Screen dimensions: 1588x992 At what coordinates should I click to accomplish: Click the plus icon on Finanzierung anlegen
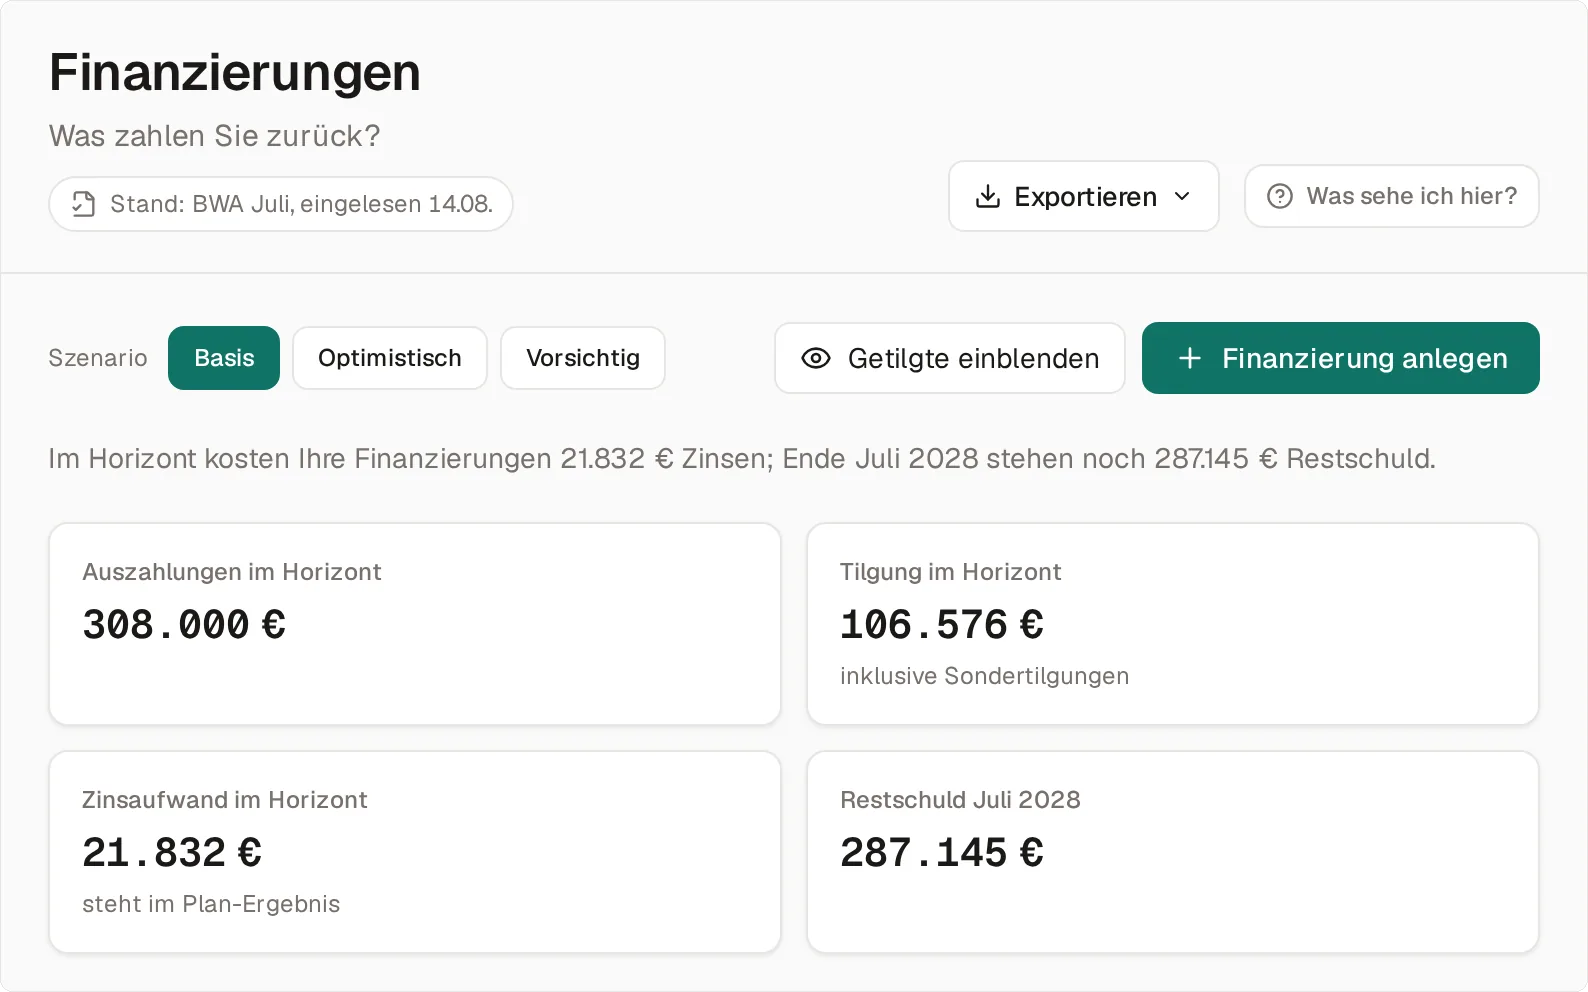(1189, 358)
